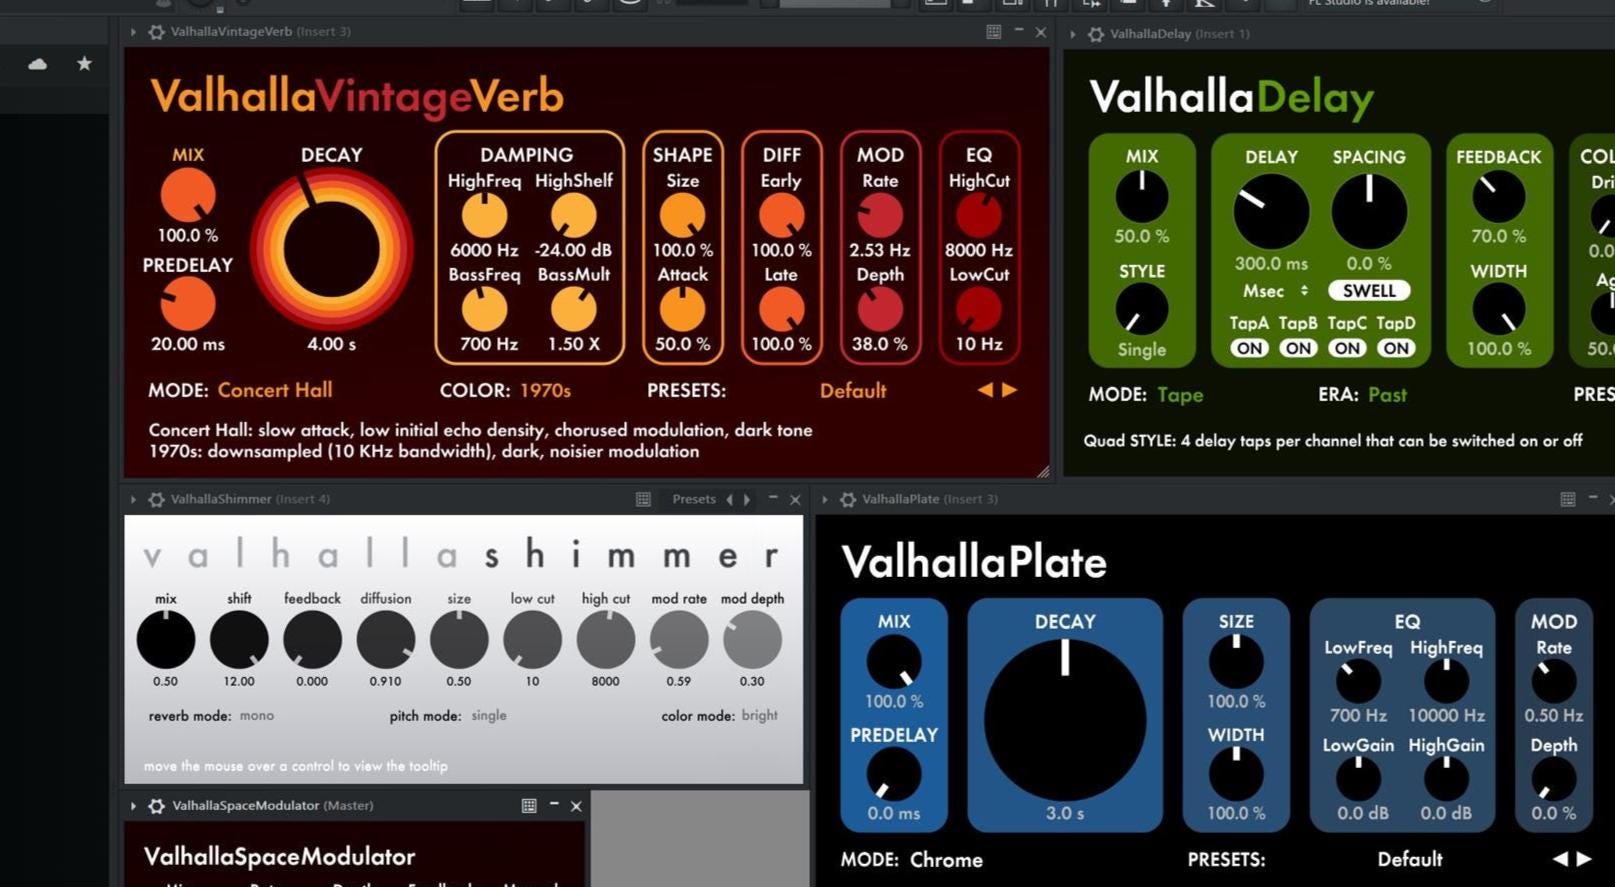The image size is (1615, 887).
Task: Change Msec delay unit selector in ValhallaDelay
Action: (x=1275, y=291)
